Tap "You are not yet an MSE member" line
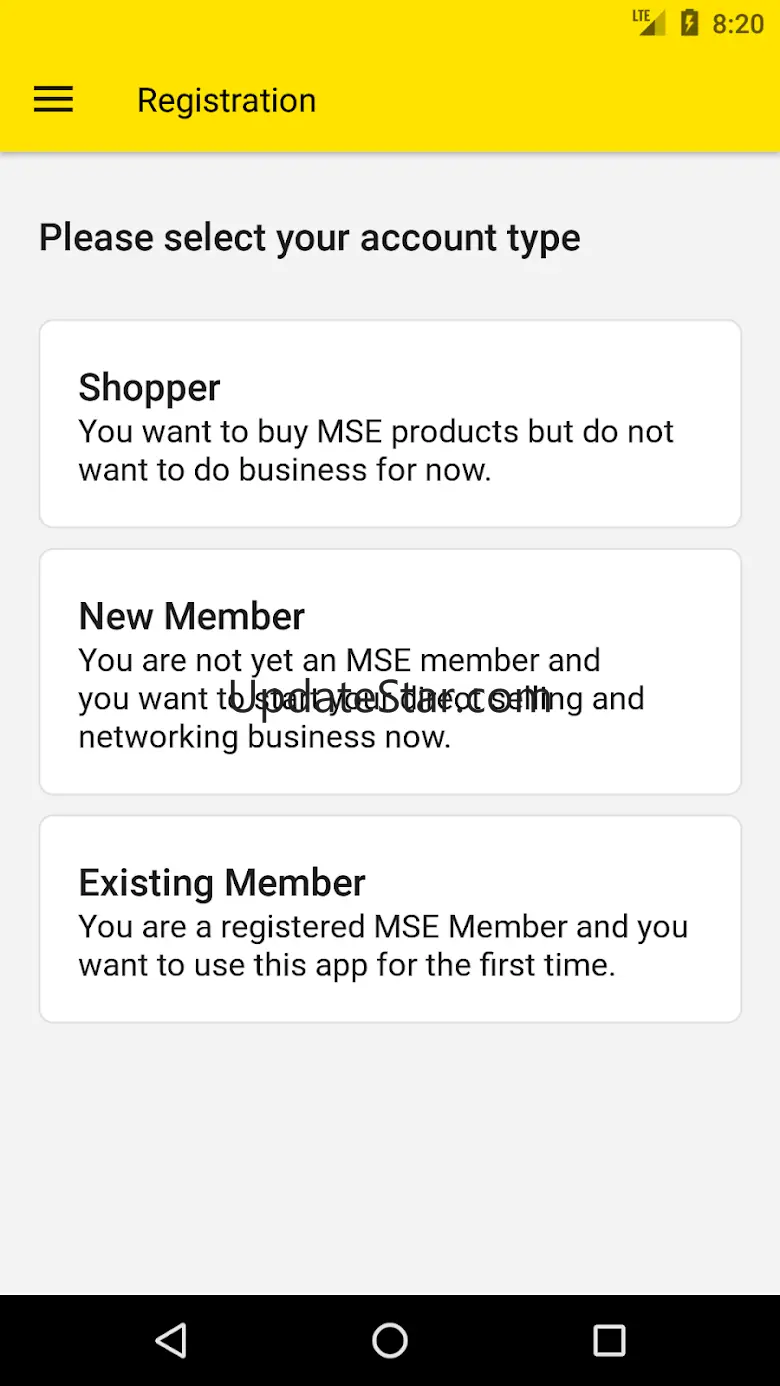This screenshot has height=1386, width=780. click(x=339, y=660)
